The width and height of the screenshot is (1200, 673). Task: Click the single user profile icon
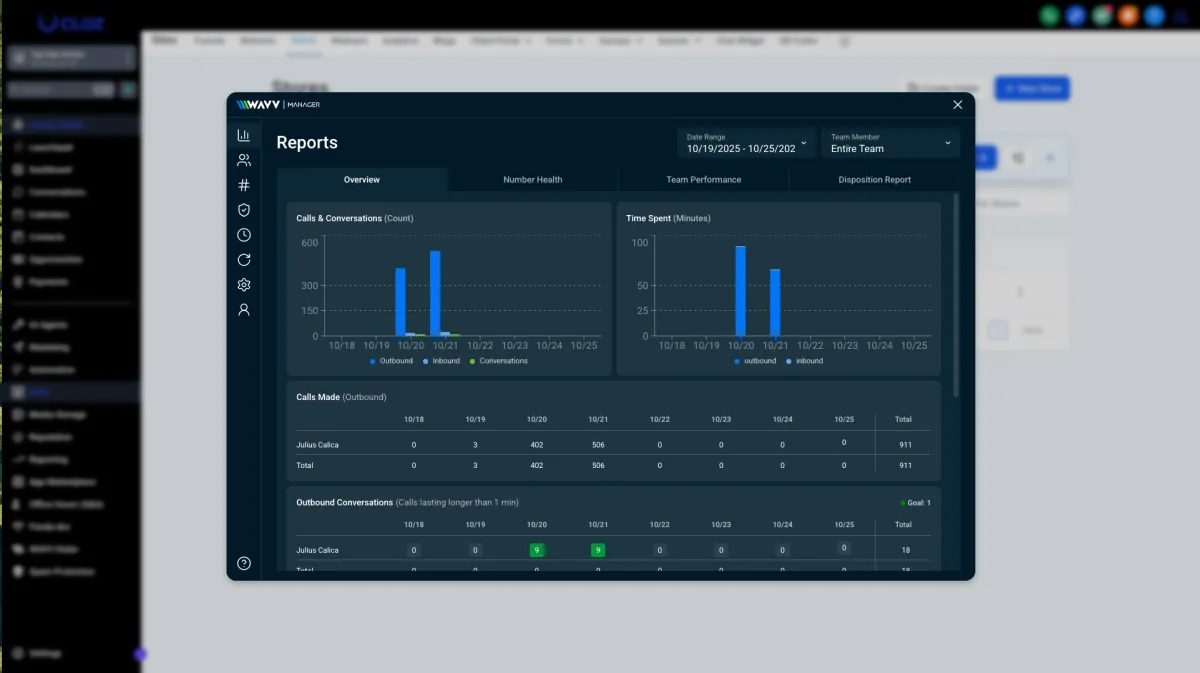(243, 310)
